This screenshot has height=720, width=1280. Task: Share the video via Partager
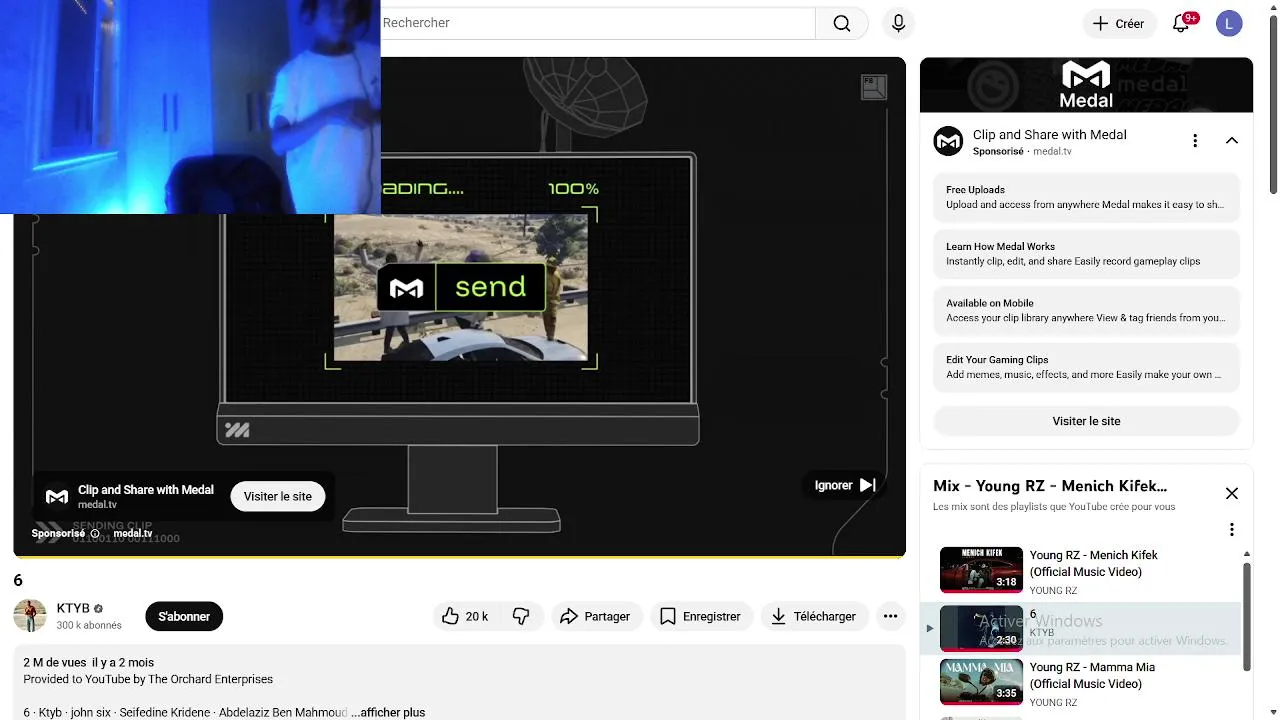(595, 616)
